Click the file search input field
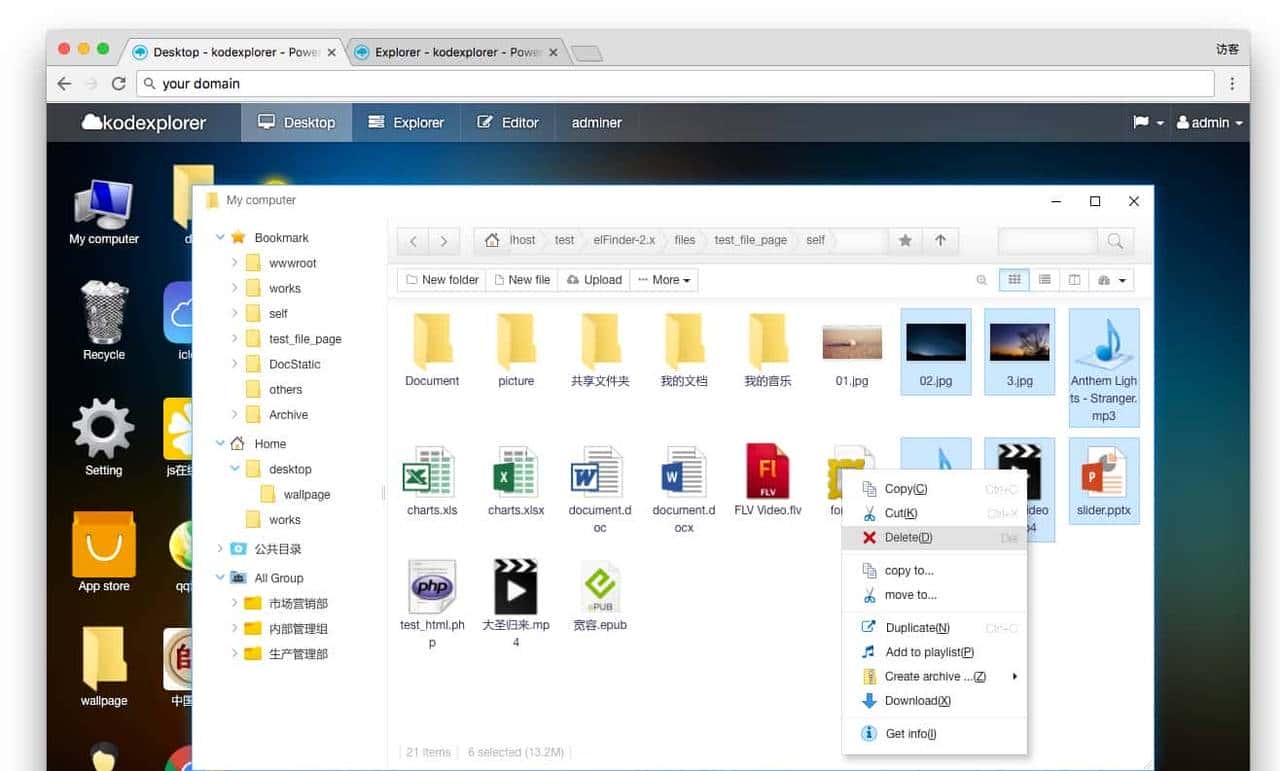This screenshot has height=771, width=1280. pyautogui.click(x=1047, y=241)
